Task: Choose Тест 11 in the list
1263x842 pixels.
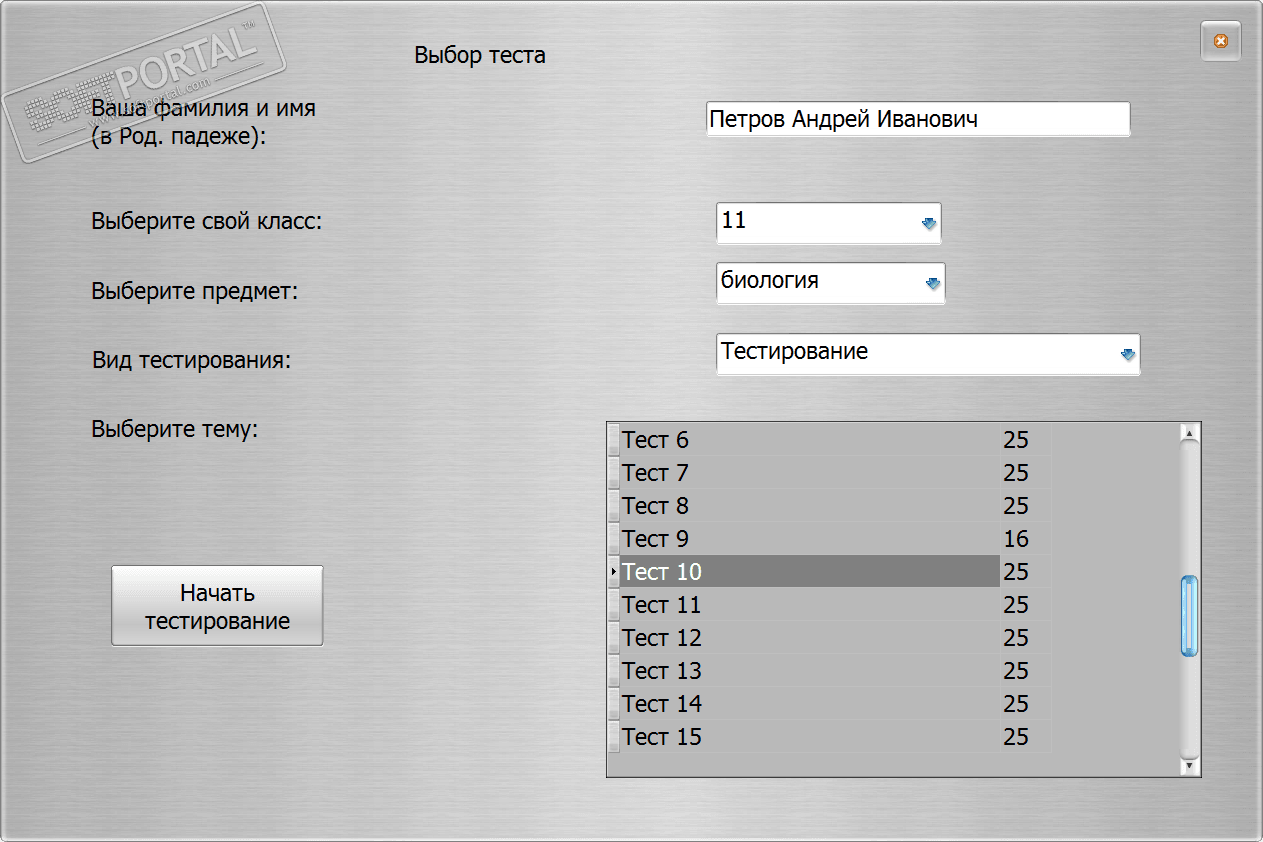Action: pyautogui.click(x=808, y=605)
